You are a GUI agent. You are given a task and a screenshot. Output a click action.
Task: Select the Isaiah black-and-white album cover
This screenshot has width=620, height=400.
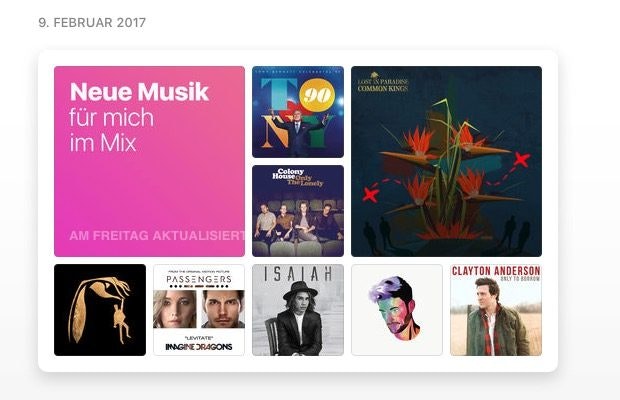(x=298, y=310)
